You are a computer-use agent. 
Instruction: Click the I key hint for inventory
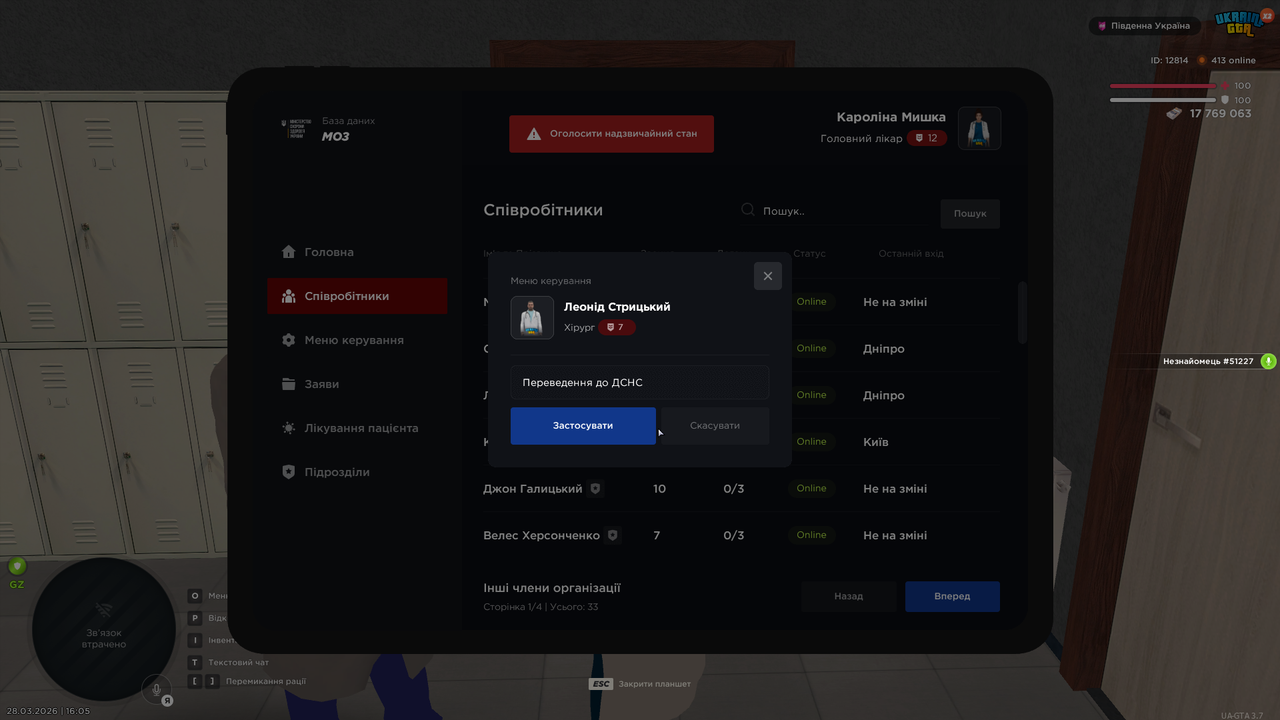tap(195, 640)
